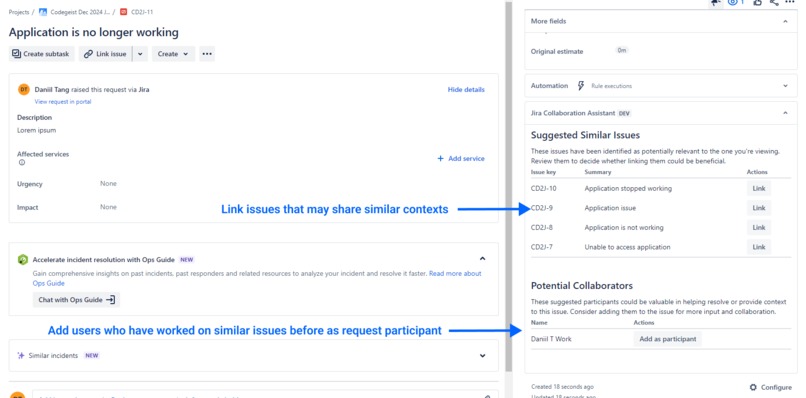Open the CD2J-11 issue key breadcrumb
The height and width of the screenshot is (398, 806).
[x=142, y=12]
